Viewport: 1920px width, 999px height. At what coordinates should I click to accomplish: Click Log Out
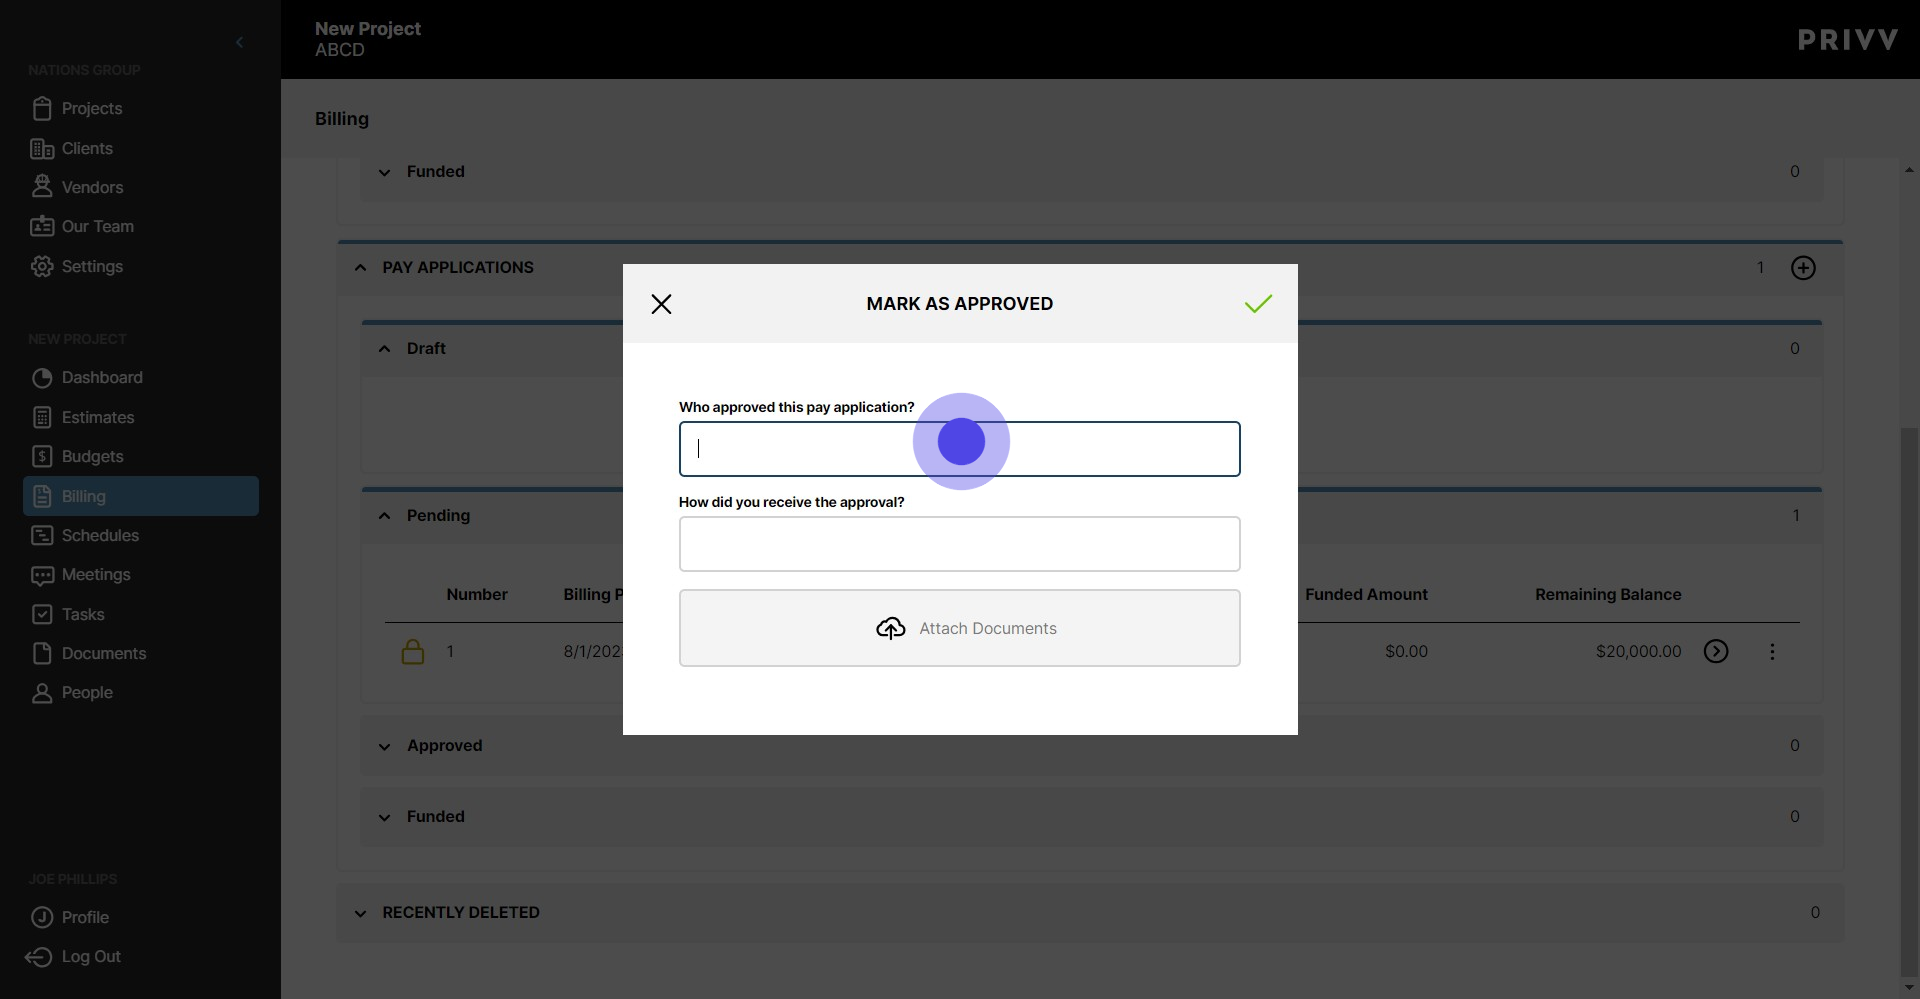(x=91, y=956)
